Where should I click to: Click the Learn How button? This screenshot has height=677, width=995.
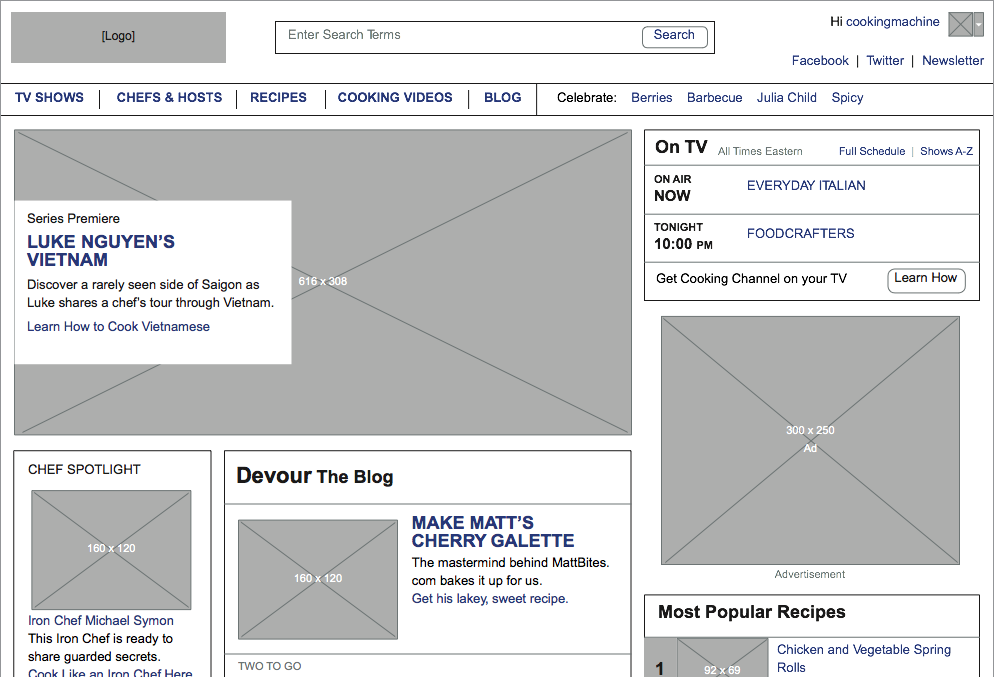coord(926,280)
